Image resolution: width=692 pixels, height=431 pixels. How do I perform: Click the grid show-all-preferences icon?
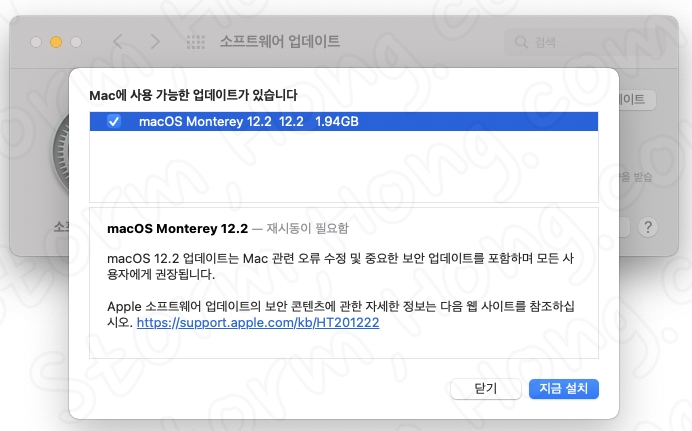click(196, 42)
